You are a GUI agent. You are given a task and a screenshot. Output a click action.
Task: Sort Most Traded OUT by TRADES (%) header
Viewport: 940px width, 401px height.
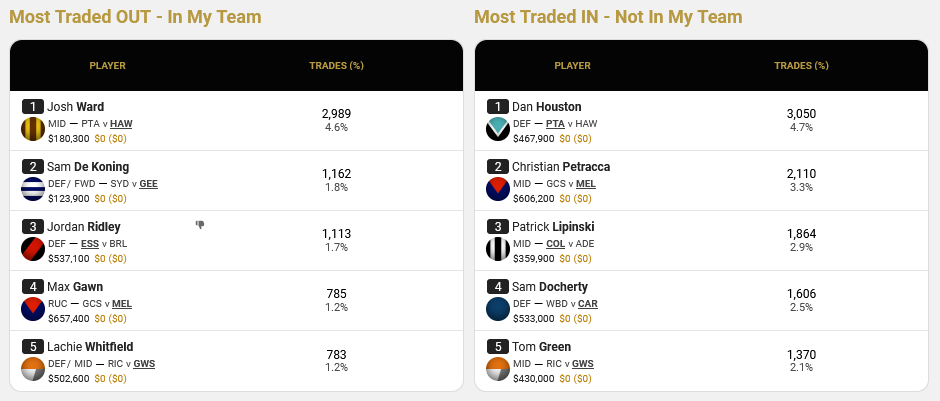point(336,66)
